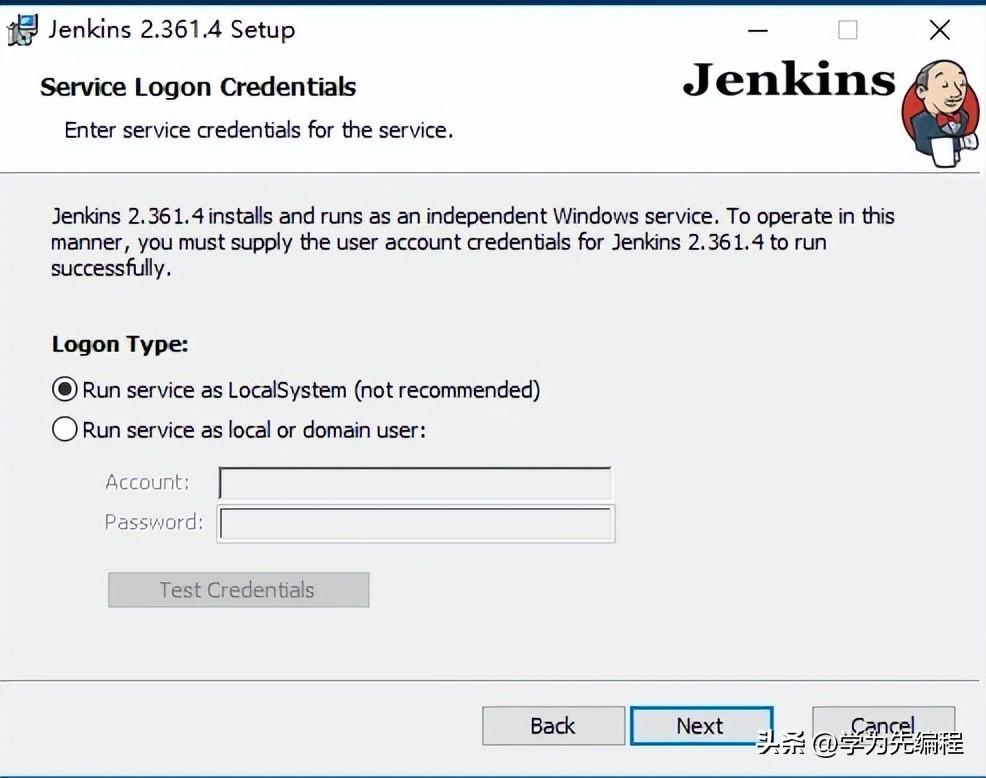
Task: Minimize the setup window
Action: tap(757, 31)
